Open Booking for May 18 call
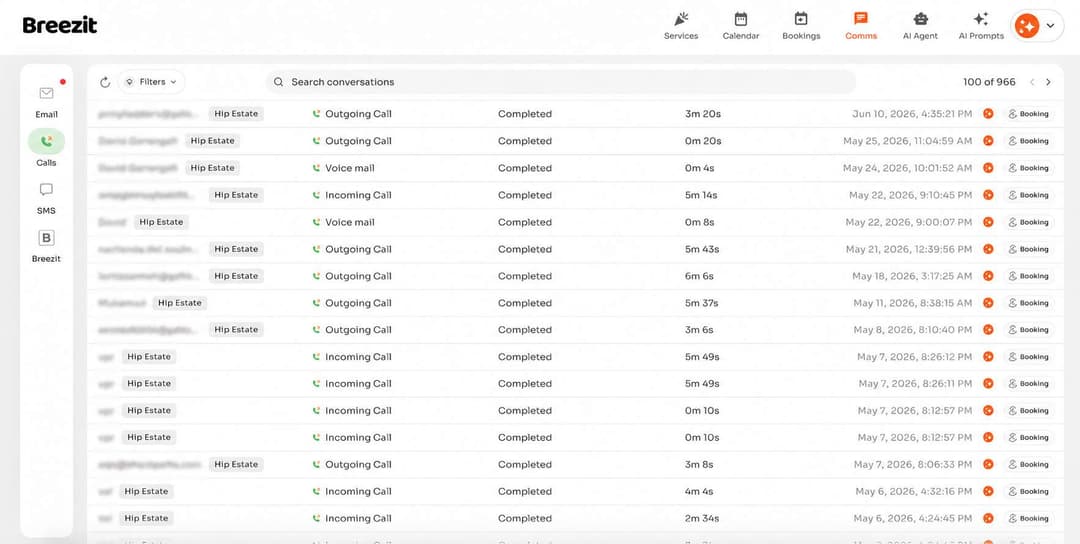Image resolution: width=1080 pixels, height=544 pixels. tap(1028, 276)
